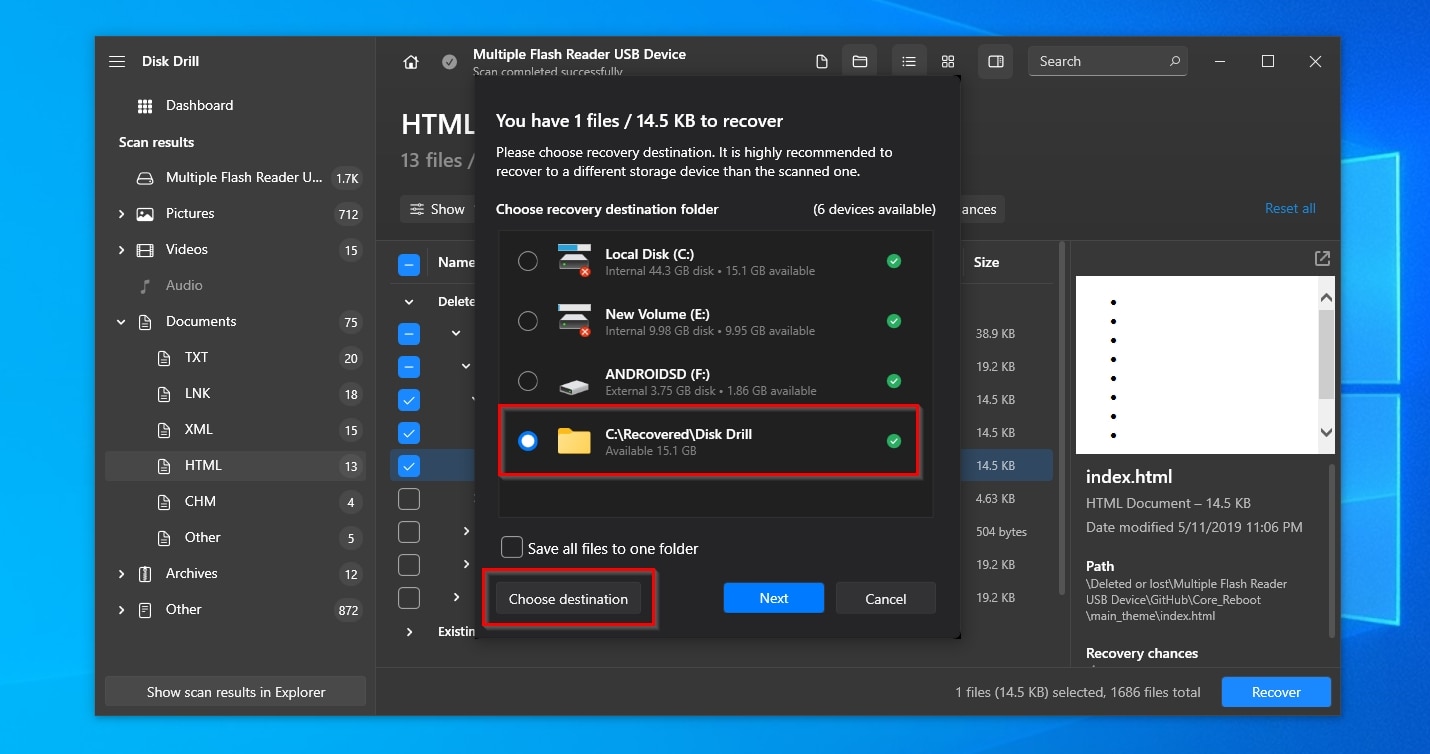Screen dimensions: 1430x754
Task: Open the Dashboard item
Action: click(235, 105)
